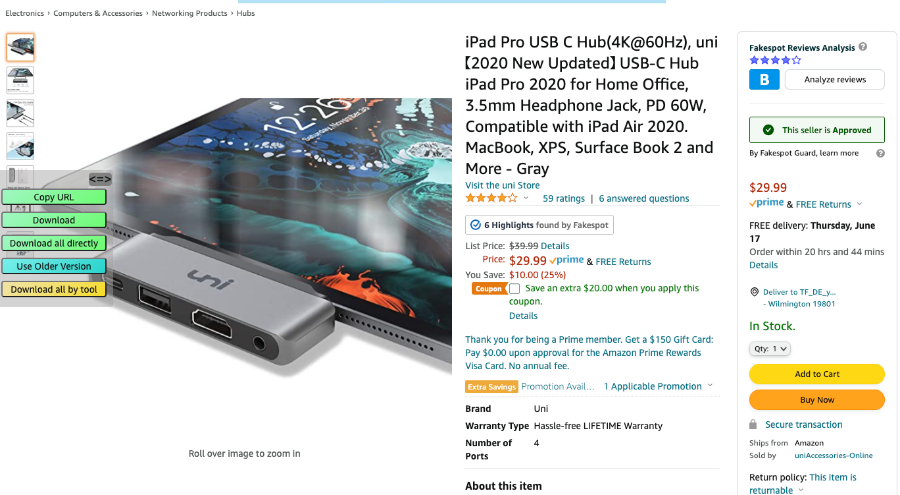The width and height of the screenshot is (900, 495).
Task: Expand the star ratings breakdown arrow
Action: coord(526,198)
